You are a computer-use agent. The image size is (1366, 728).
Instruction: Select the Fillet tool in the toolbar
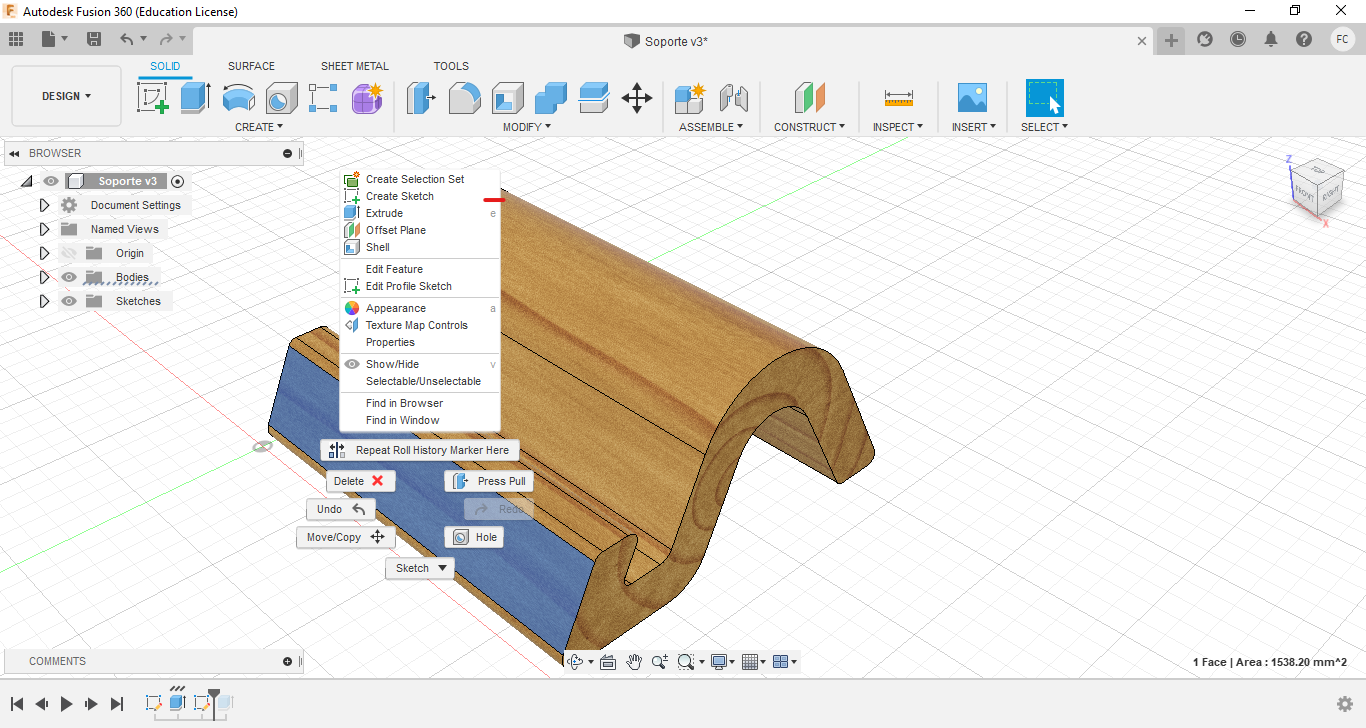coord(464,97)
